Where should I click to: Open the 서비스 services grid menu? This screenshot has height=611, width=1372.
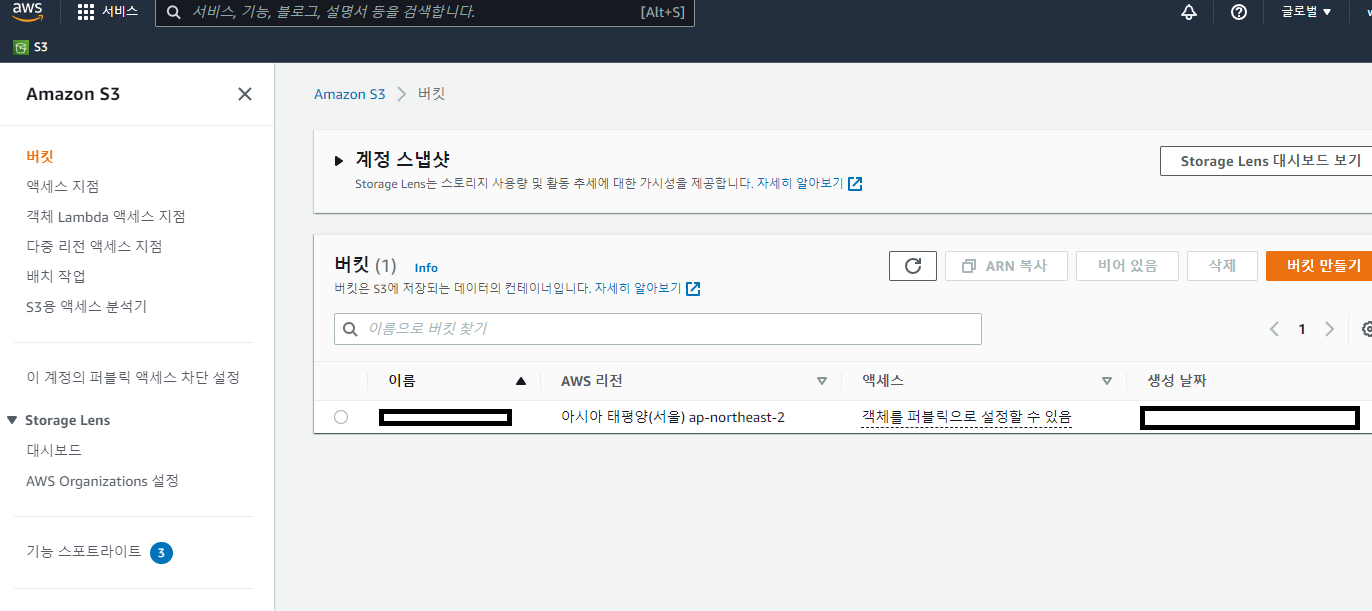(x=108, y=12)
